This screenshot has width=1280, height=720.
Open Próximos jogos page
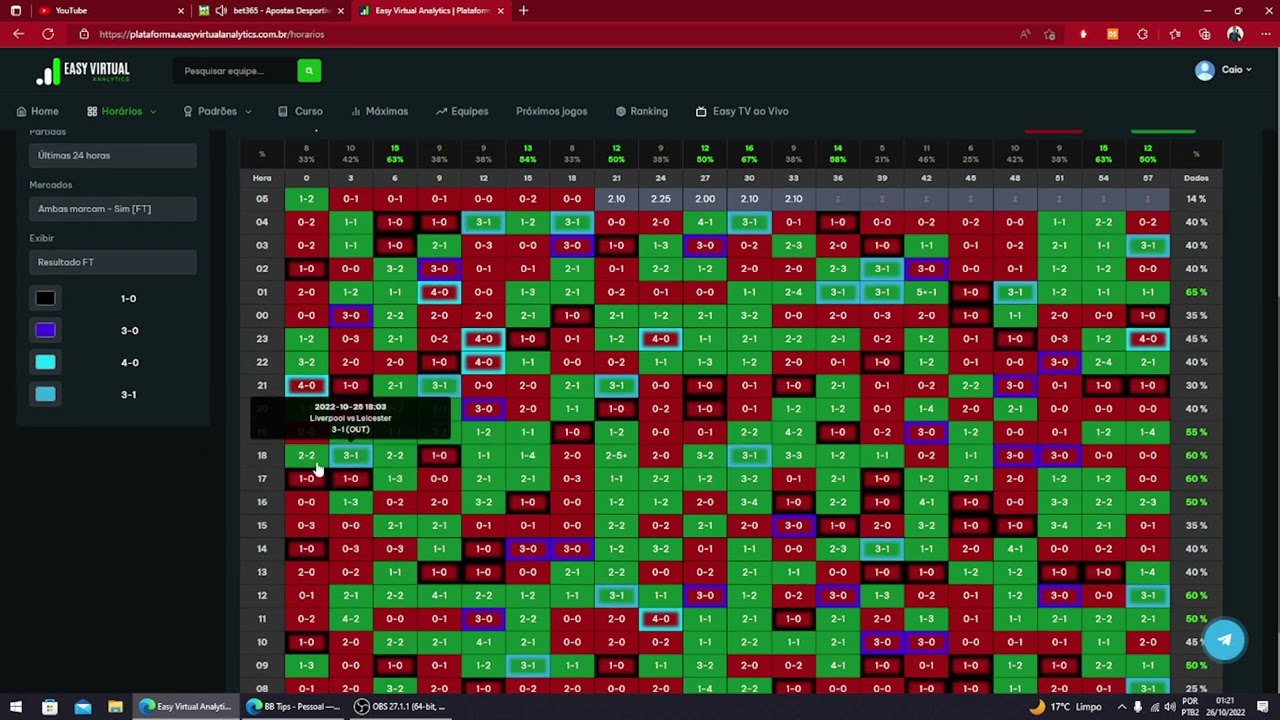tap(551, 111)
